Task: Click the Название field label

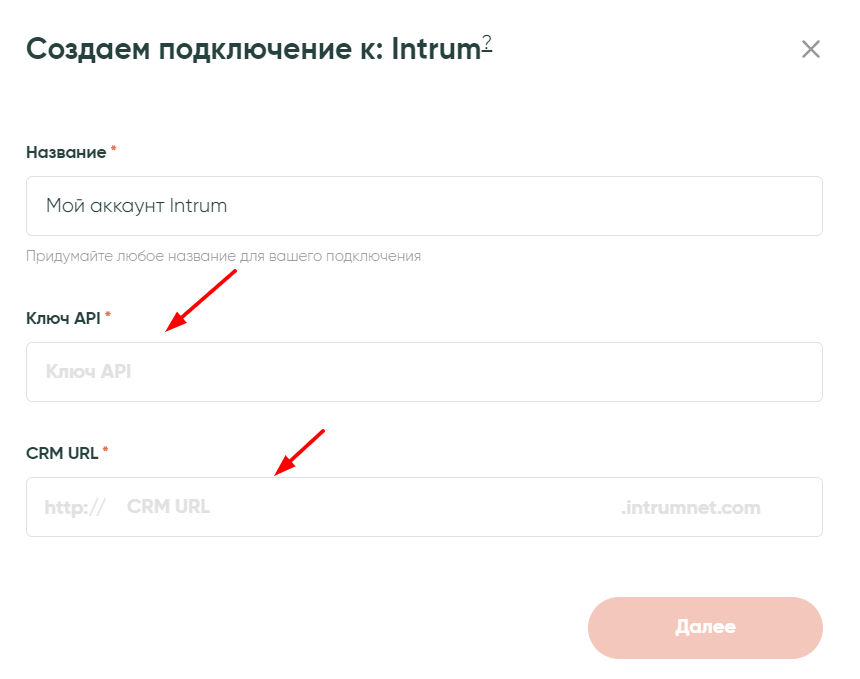Action: coord(66,153)
